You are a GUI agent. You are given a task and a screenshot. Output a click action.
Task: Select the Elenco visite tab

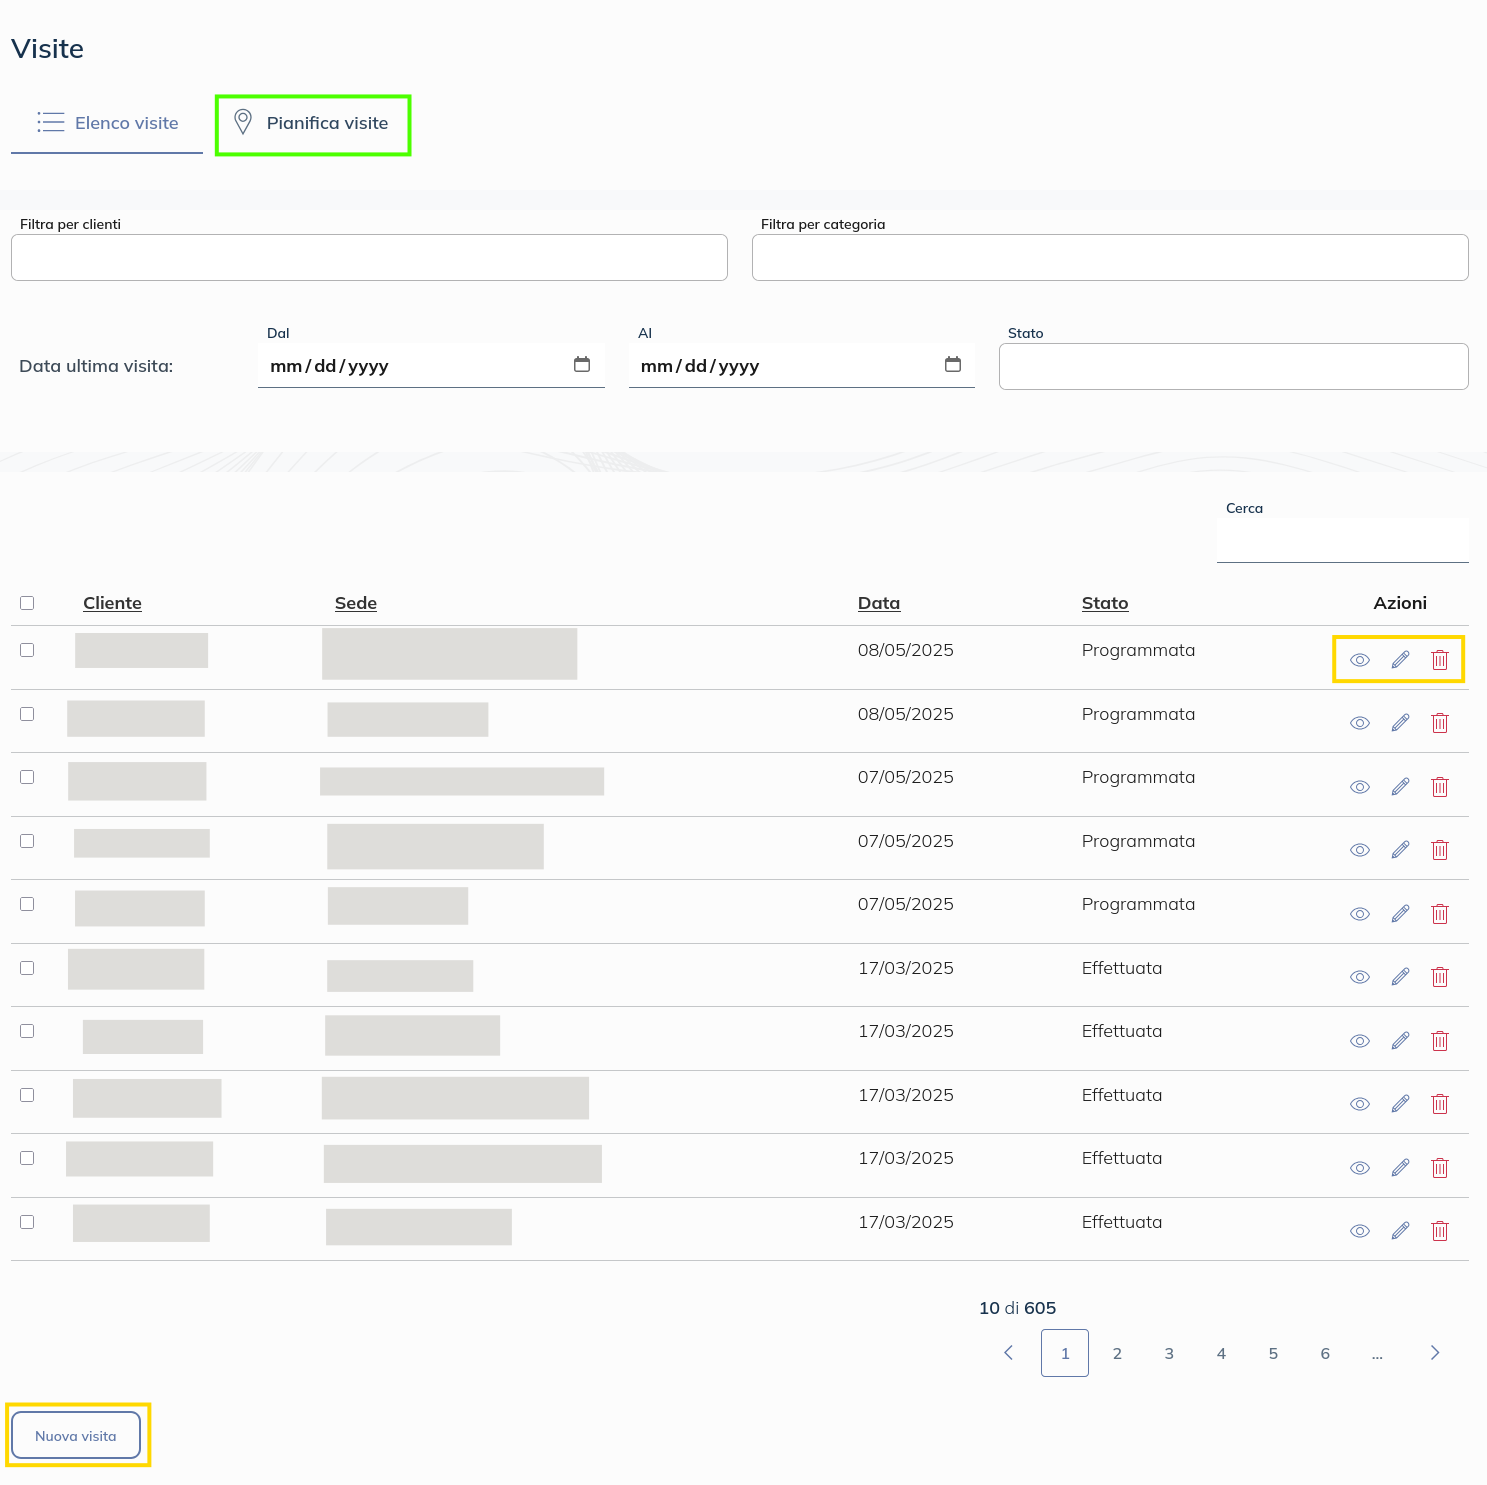[x=107, y=124]
